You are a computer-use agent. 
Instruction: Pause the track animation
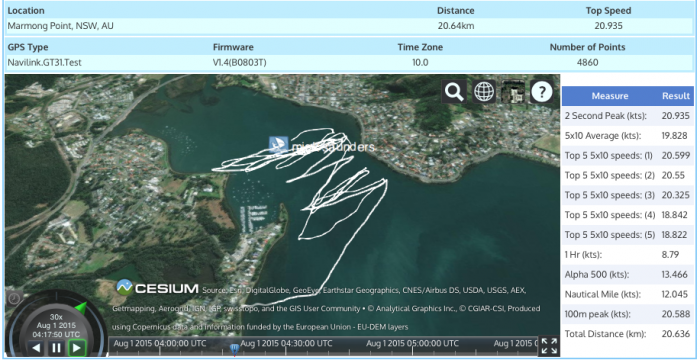56,347
